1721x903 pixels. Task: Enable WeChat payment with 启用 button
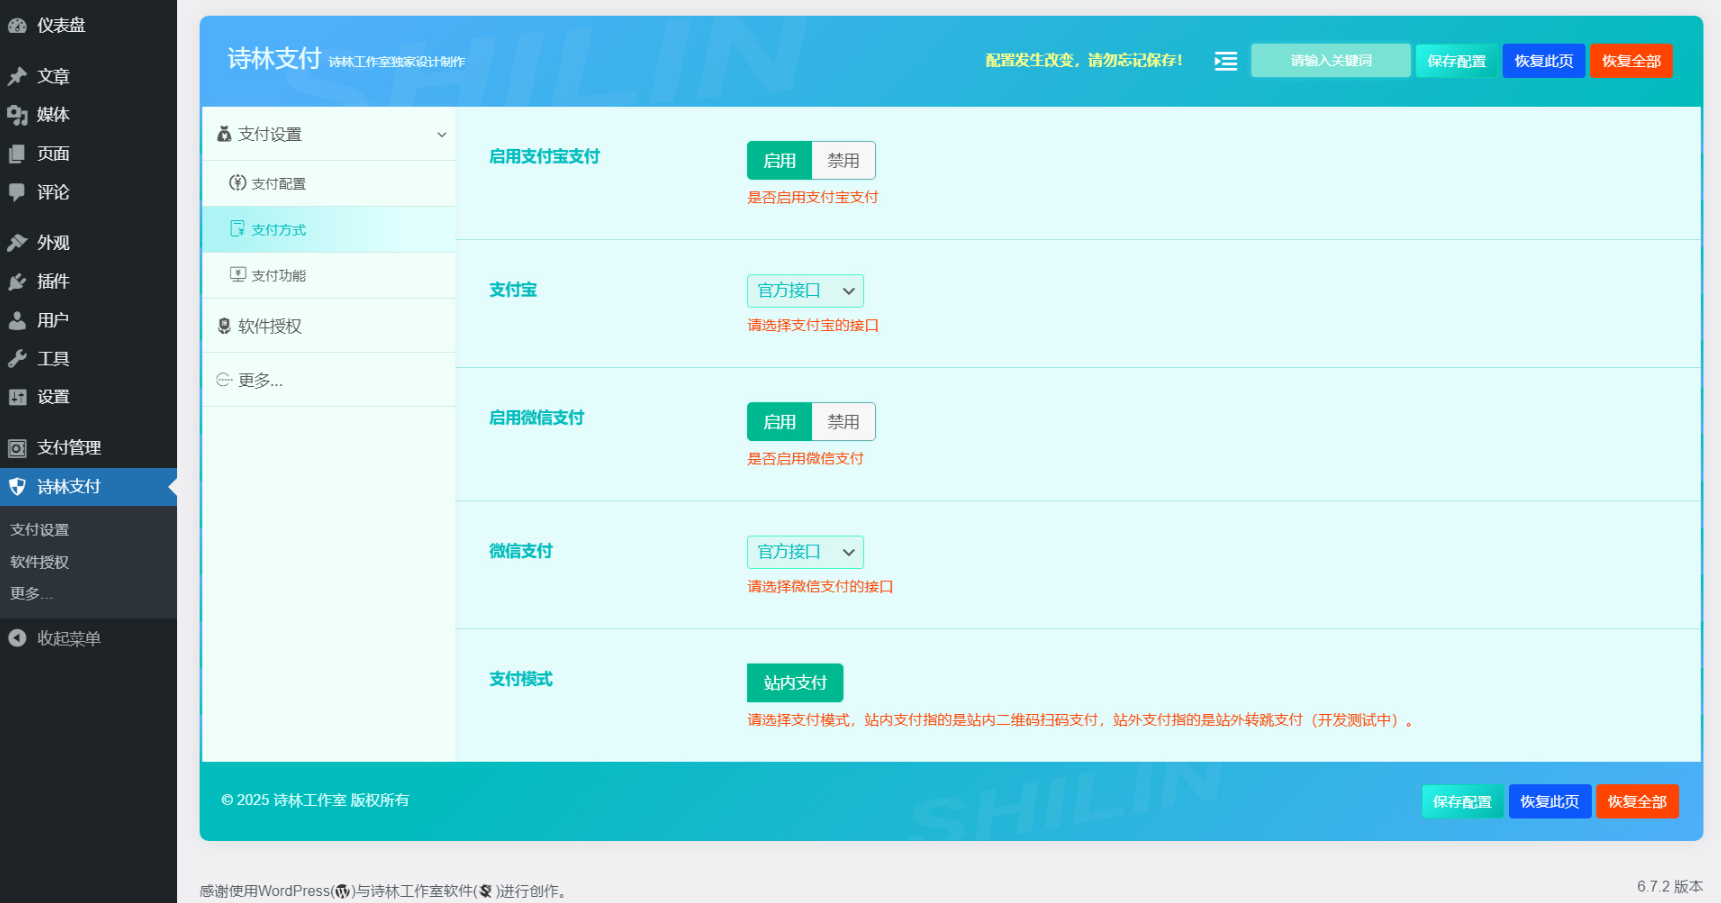(780, 422)
